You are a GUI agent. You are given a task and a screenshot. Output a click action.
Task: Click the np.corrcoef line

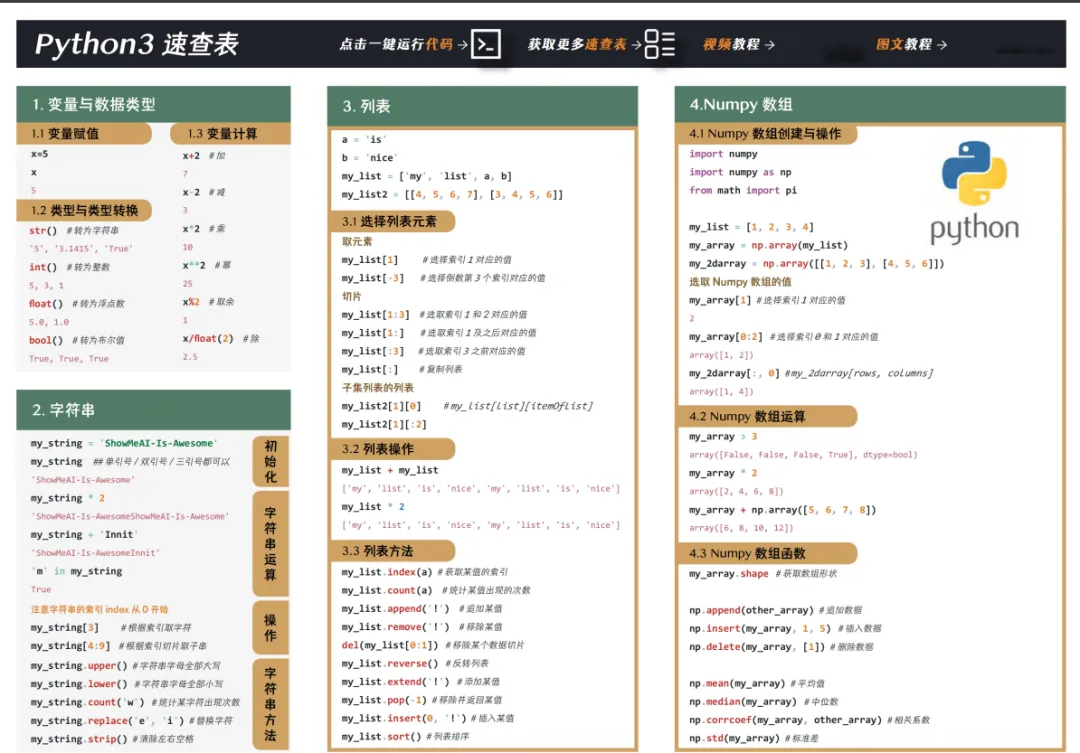tap(809, 720)
